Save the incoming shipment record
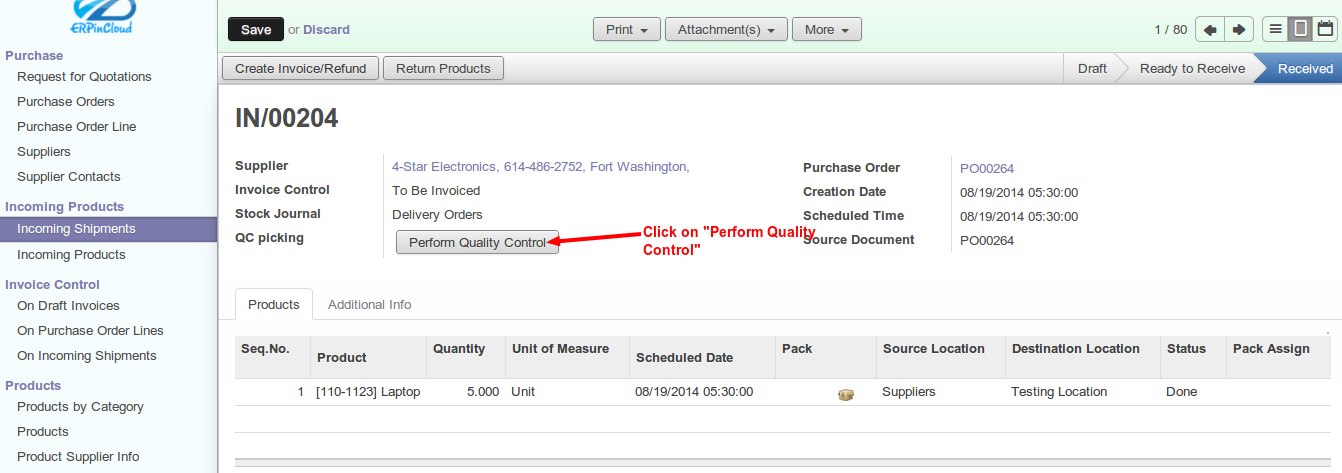Viewport: 1342px width, 473px height. [x=256, y=29]
